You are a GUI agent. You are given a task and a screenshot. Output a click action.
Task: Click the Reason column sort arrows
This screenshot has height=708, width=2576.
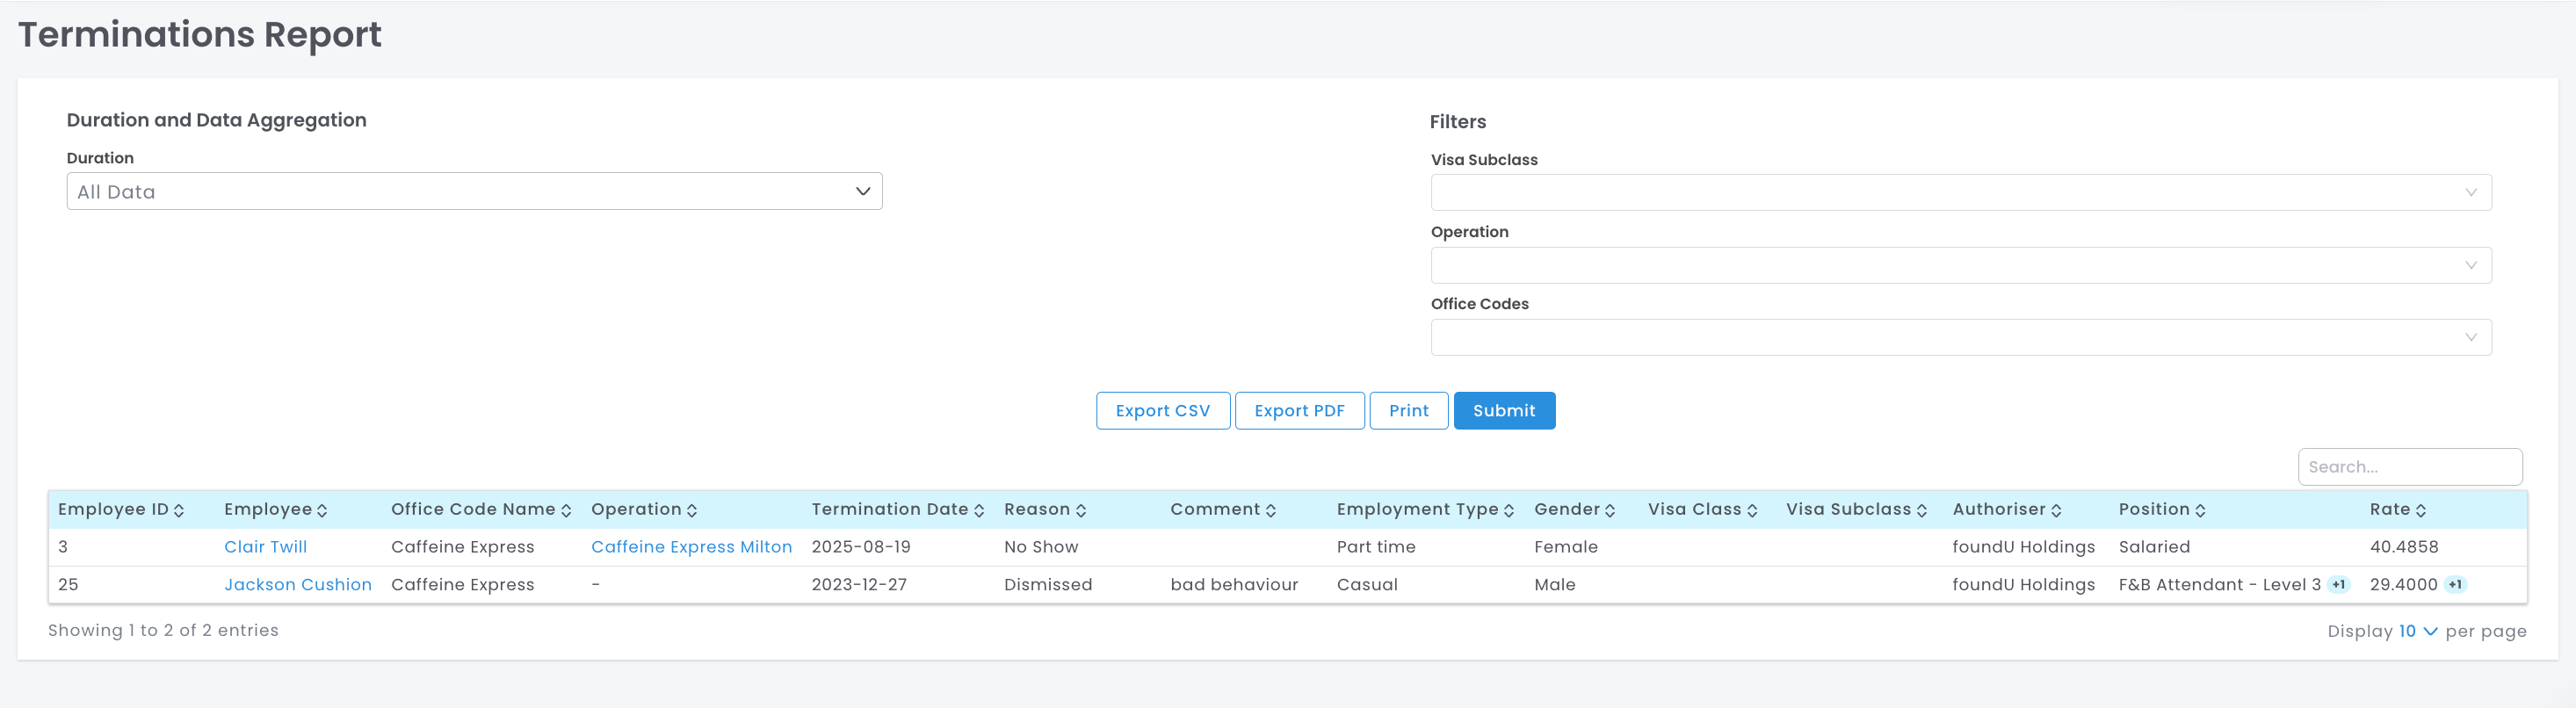[x=1080, y=510]
